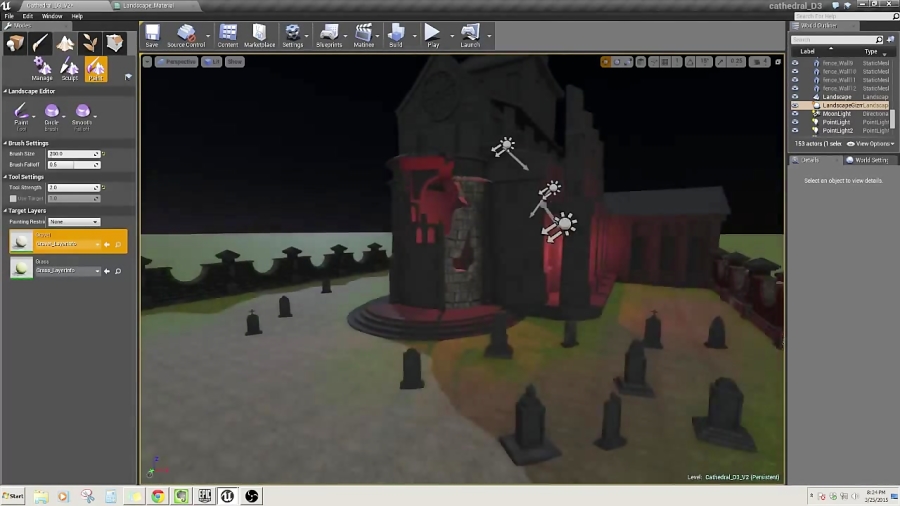Hide the PointLight2 actor via eye icon
The height and width of the screenshot is (506, 900).
(x=795, y=130)
